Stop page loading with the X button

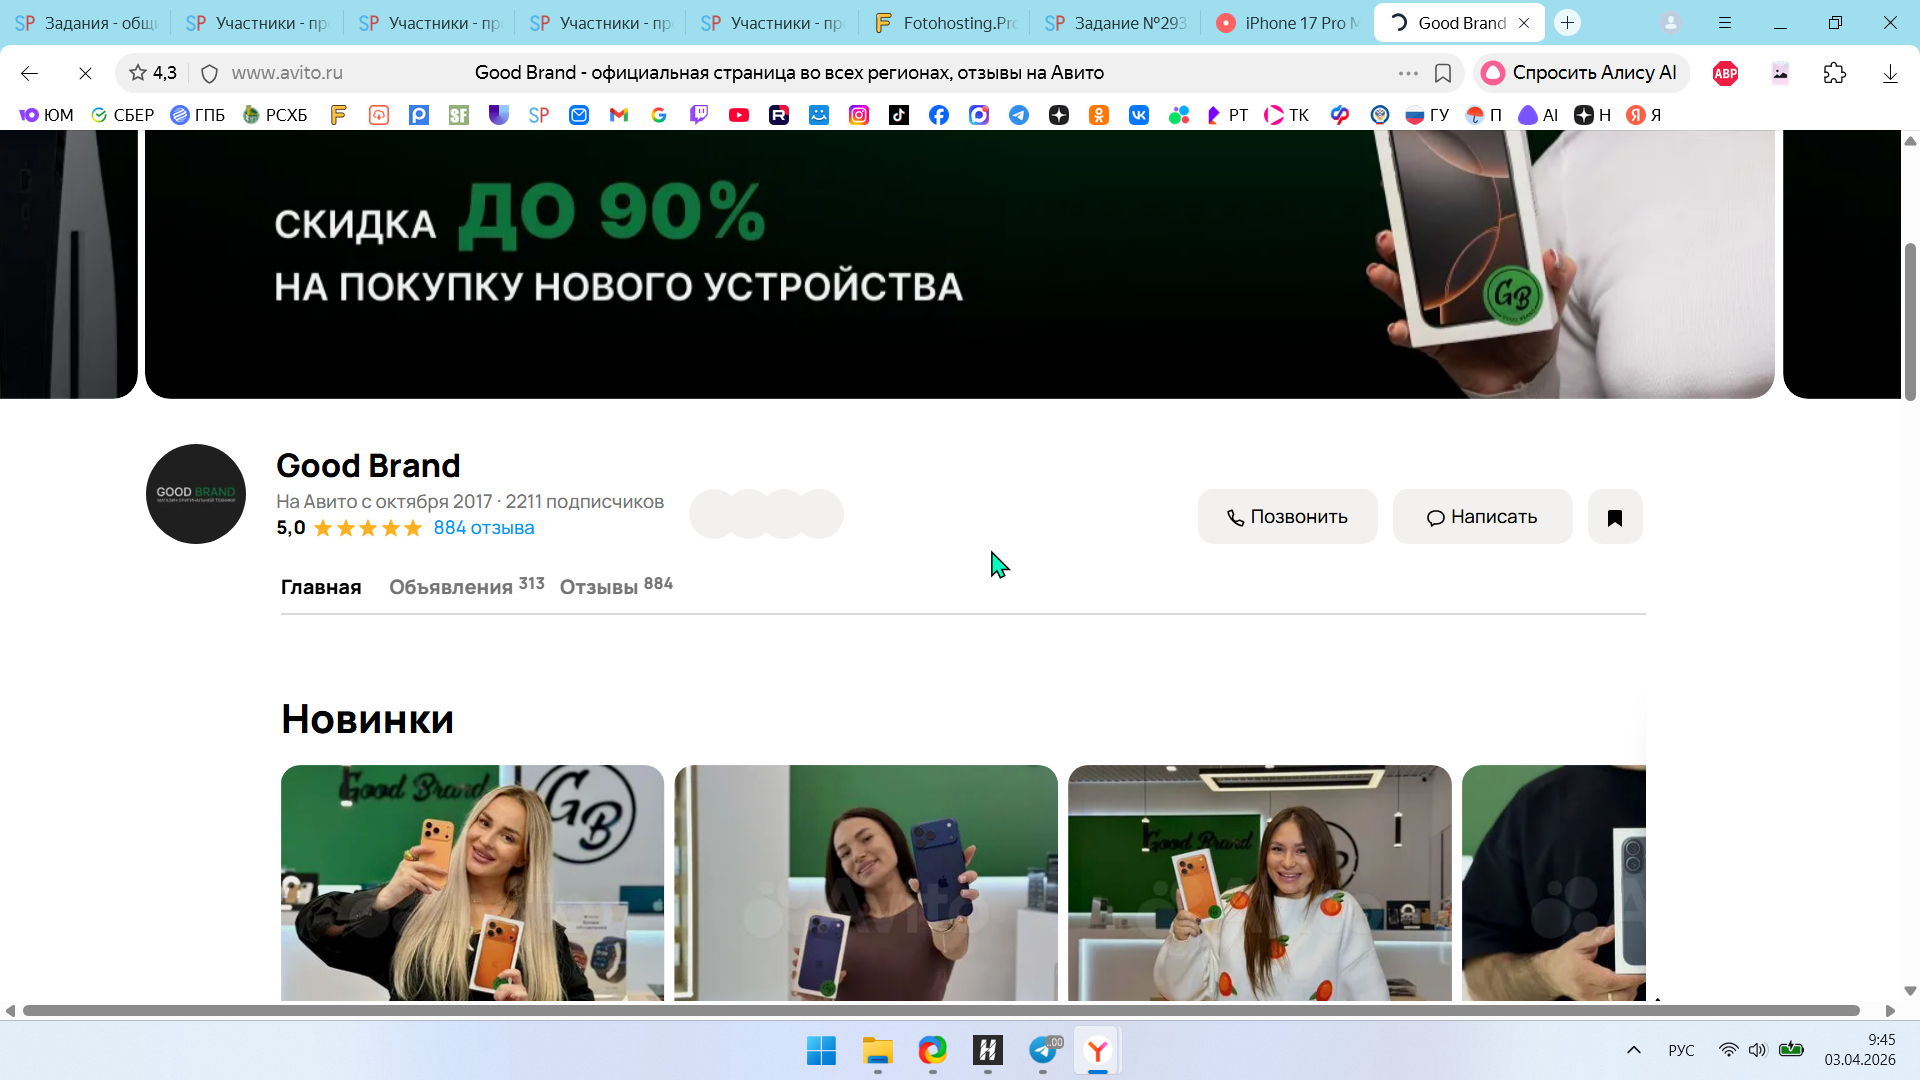(85, 73)
